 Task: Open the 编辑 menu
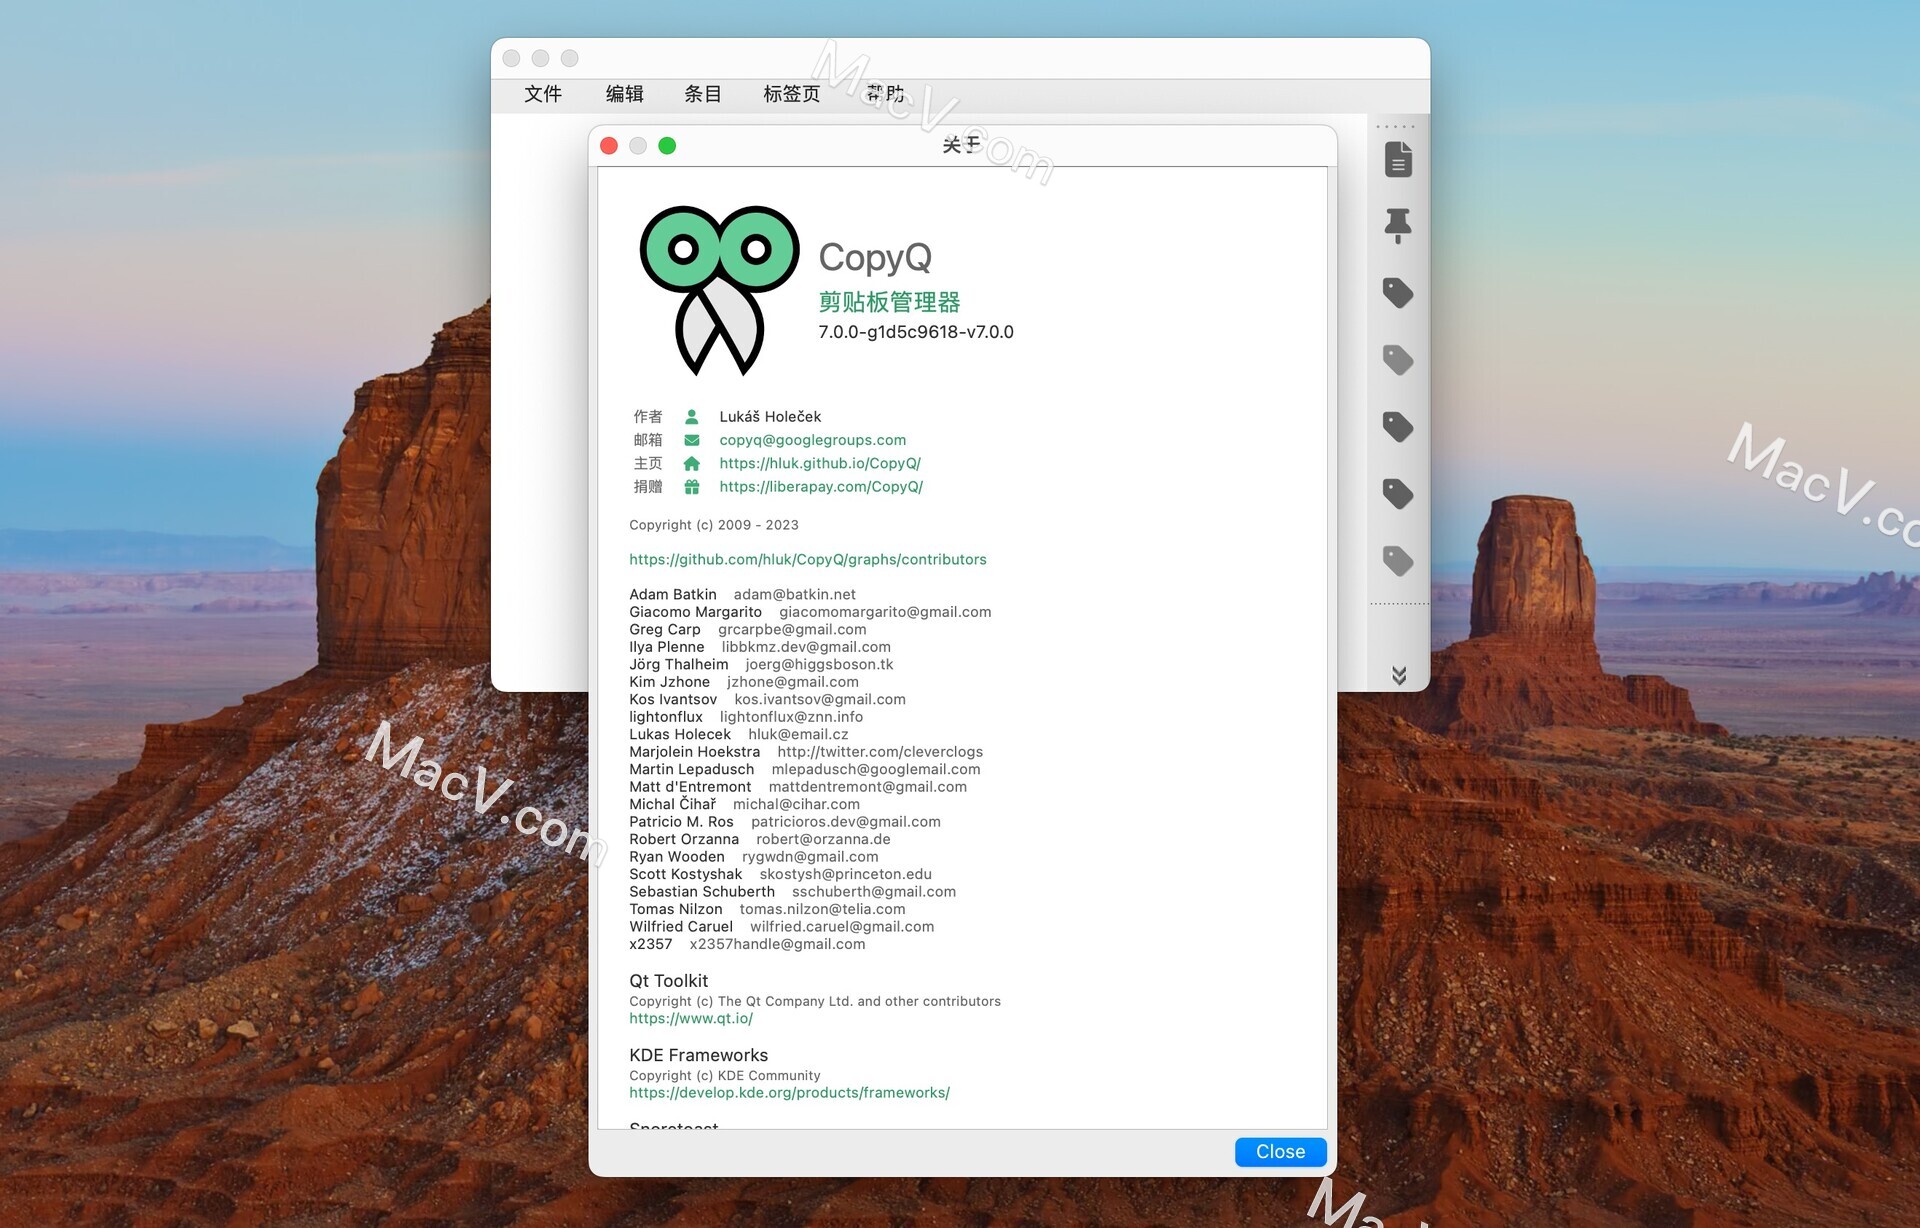pos(625,94)
